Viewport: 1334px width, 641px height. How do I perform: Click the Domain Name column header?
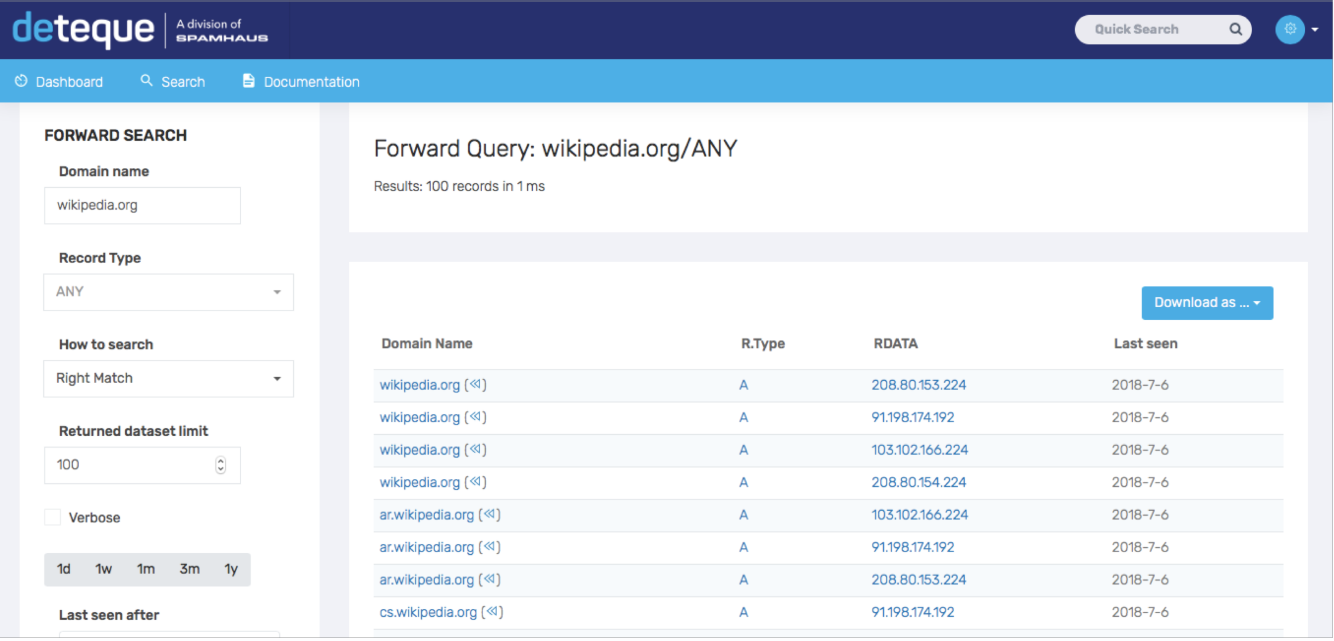coord(427,344)
